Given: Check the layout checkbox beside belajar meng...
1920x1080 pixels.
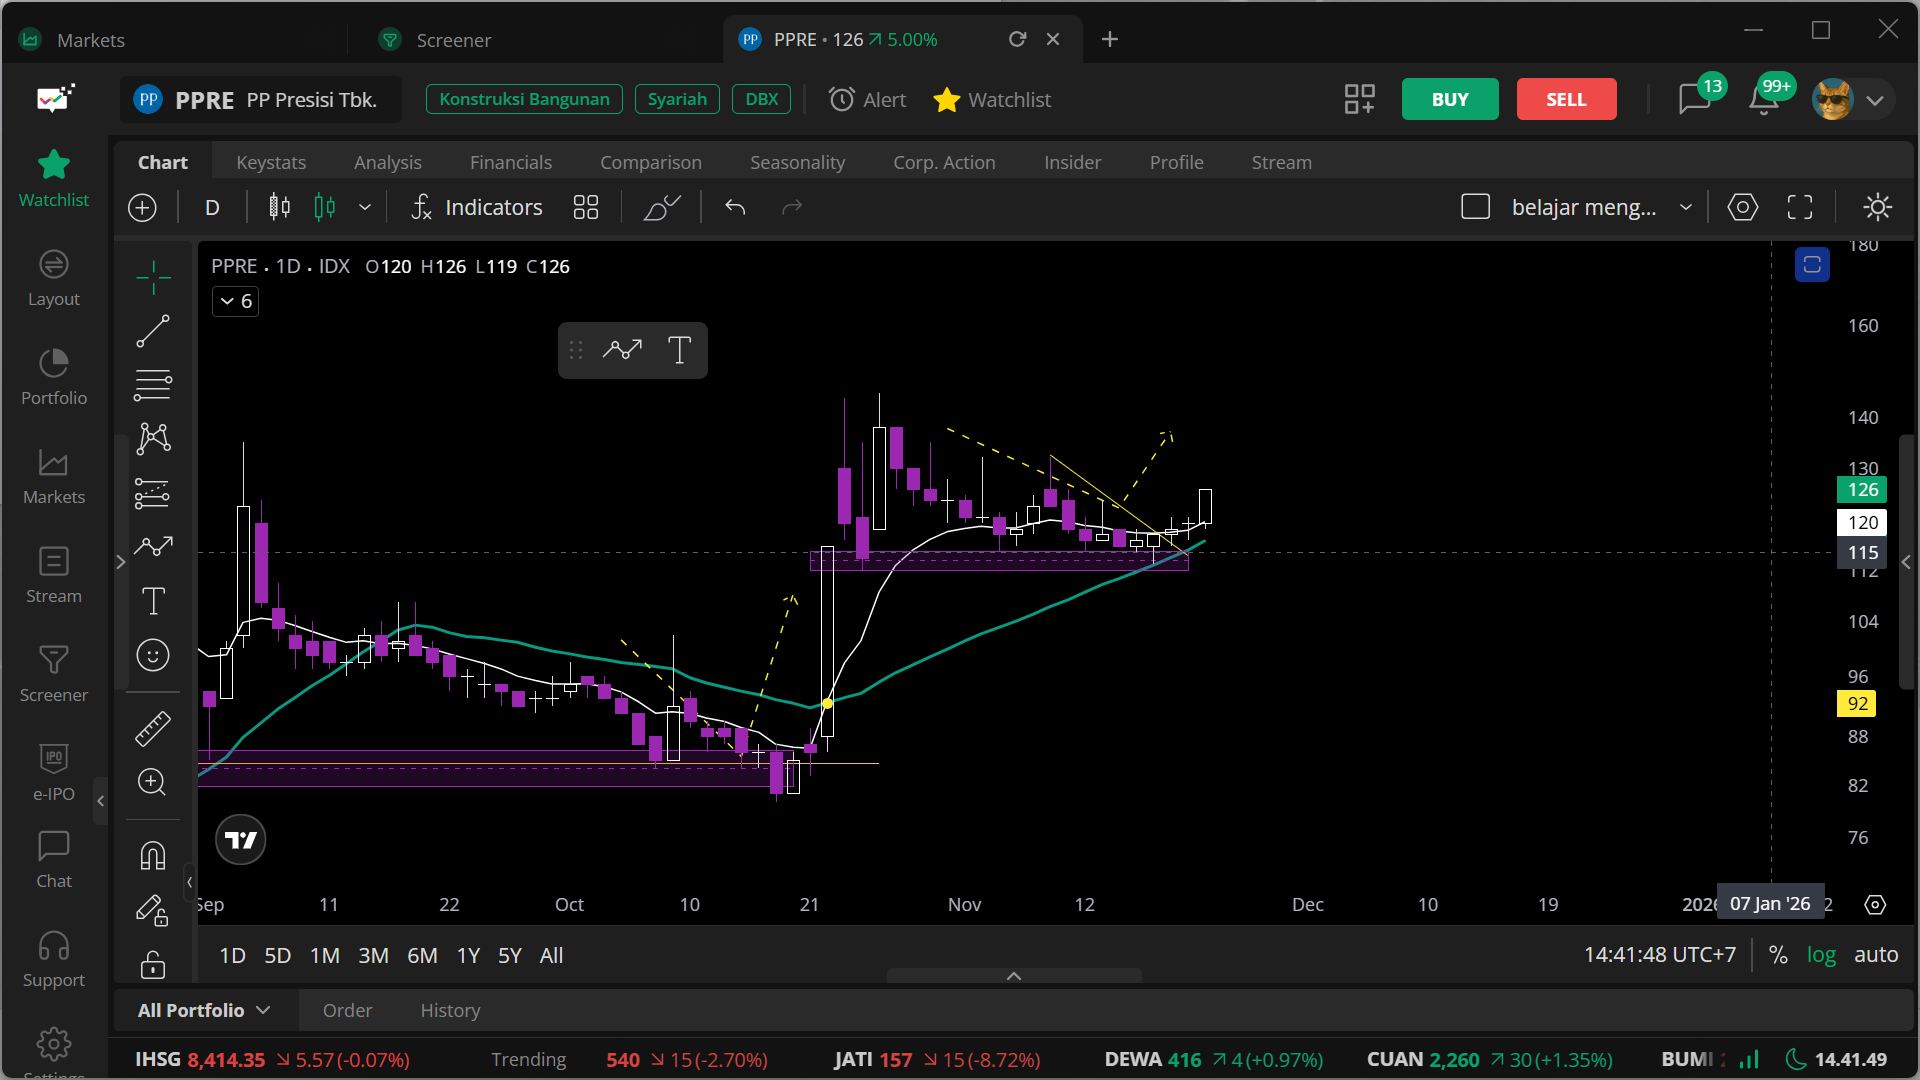Looking at the screenshot, I should click(x=1475, y=207).
